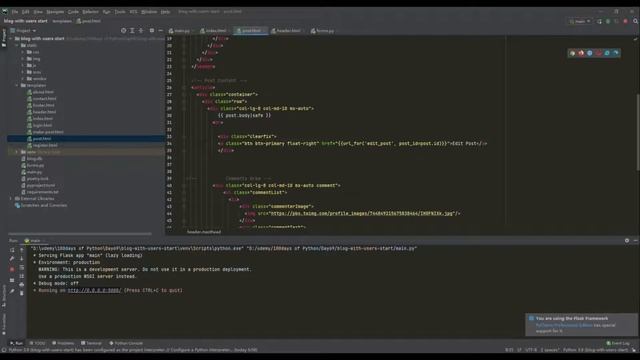Image resolution: width=640 pixels, height=360 pixels.
Task: Click the select opened file target icon
Action: (x=123, y=31)
